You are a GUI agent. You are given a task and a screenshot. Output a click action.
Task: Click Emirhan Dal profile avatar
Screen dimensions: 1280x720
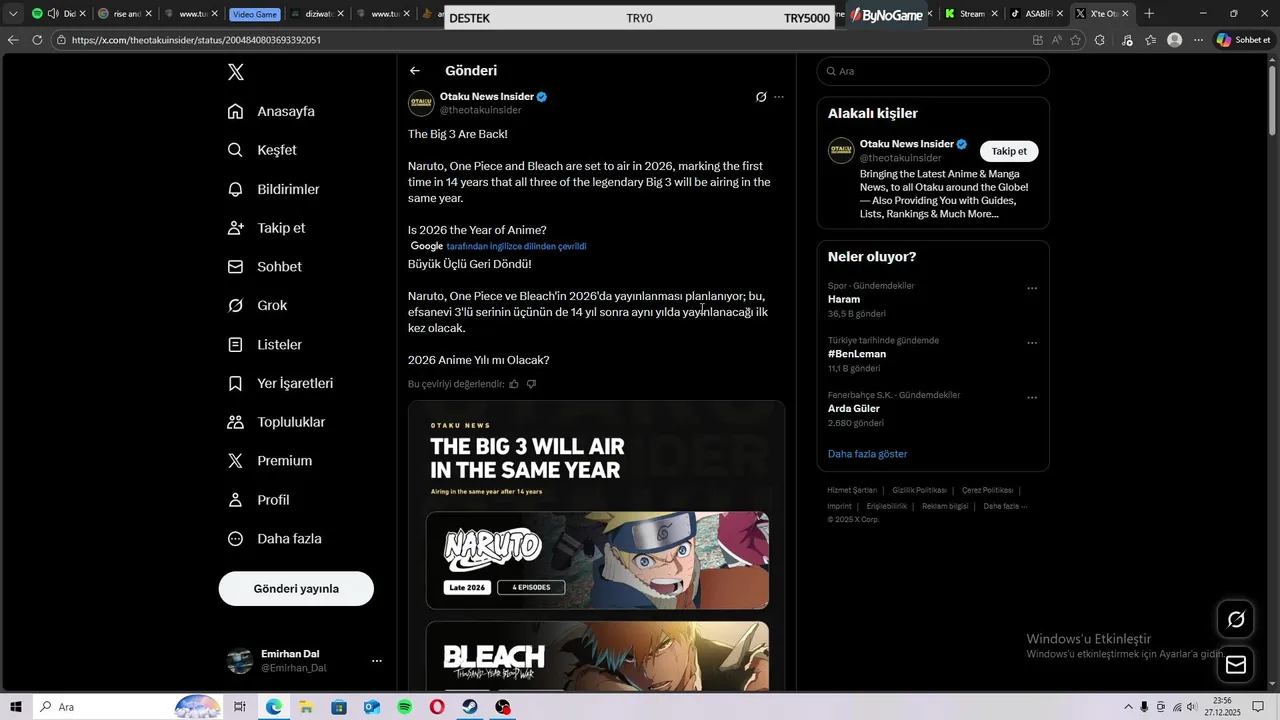point(240,661)
